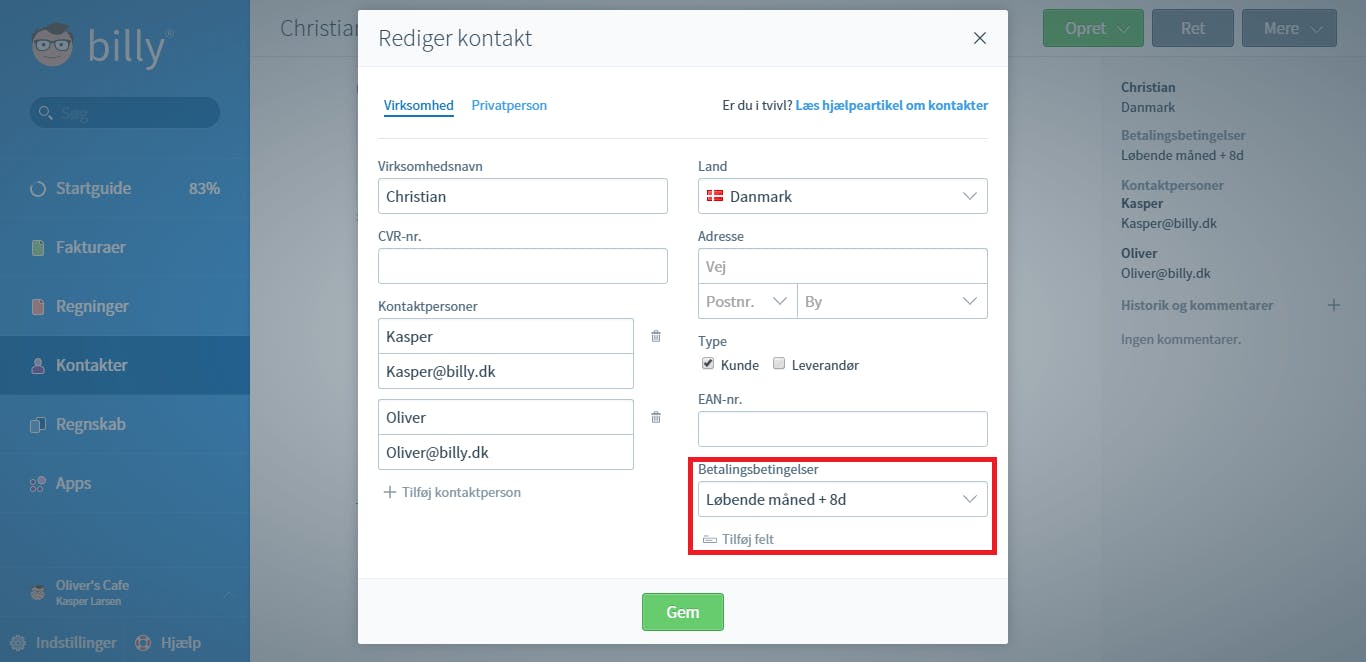Toggle the Kunde checkbox

click(x=708, y=364)
